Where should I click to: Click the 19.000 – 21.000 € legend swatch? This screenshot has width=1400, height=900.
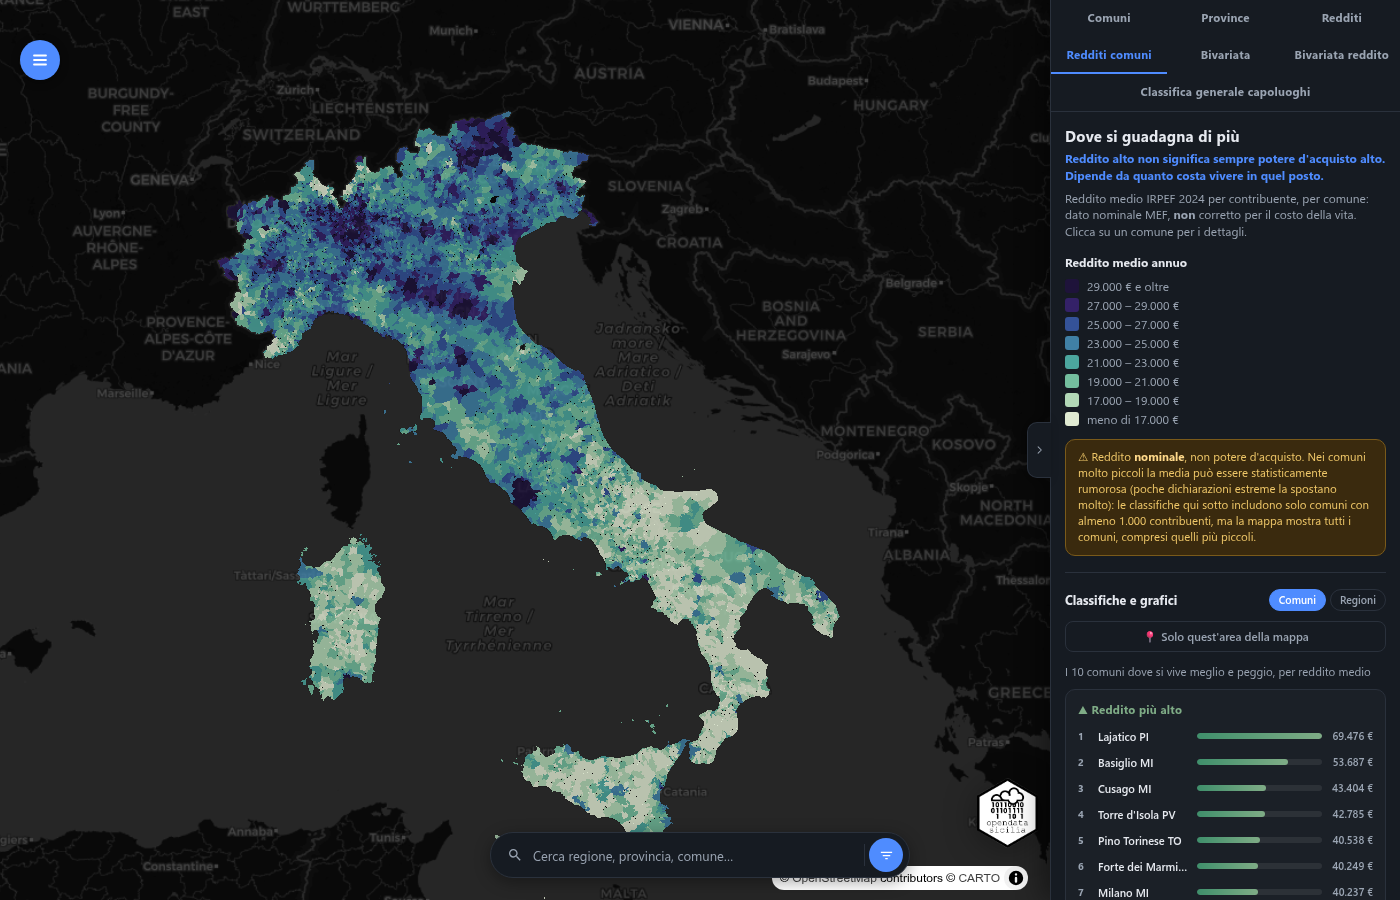pos(1072,382)
